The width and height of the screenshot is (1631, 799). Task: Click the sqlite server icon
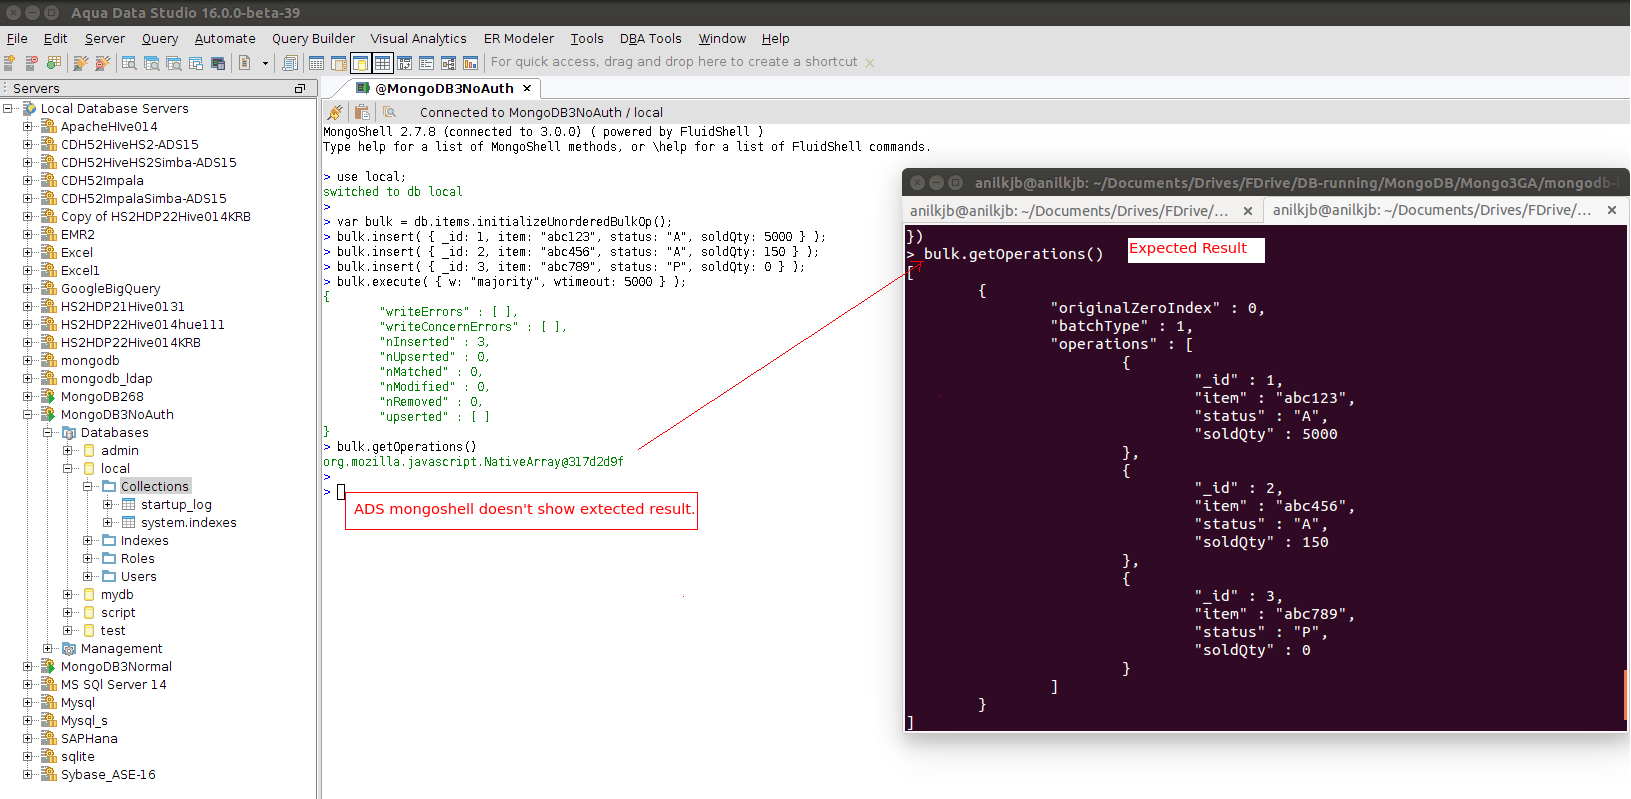(x=48, y=757)
